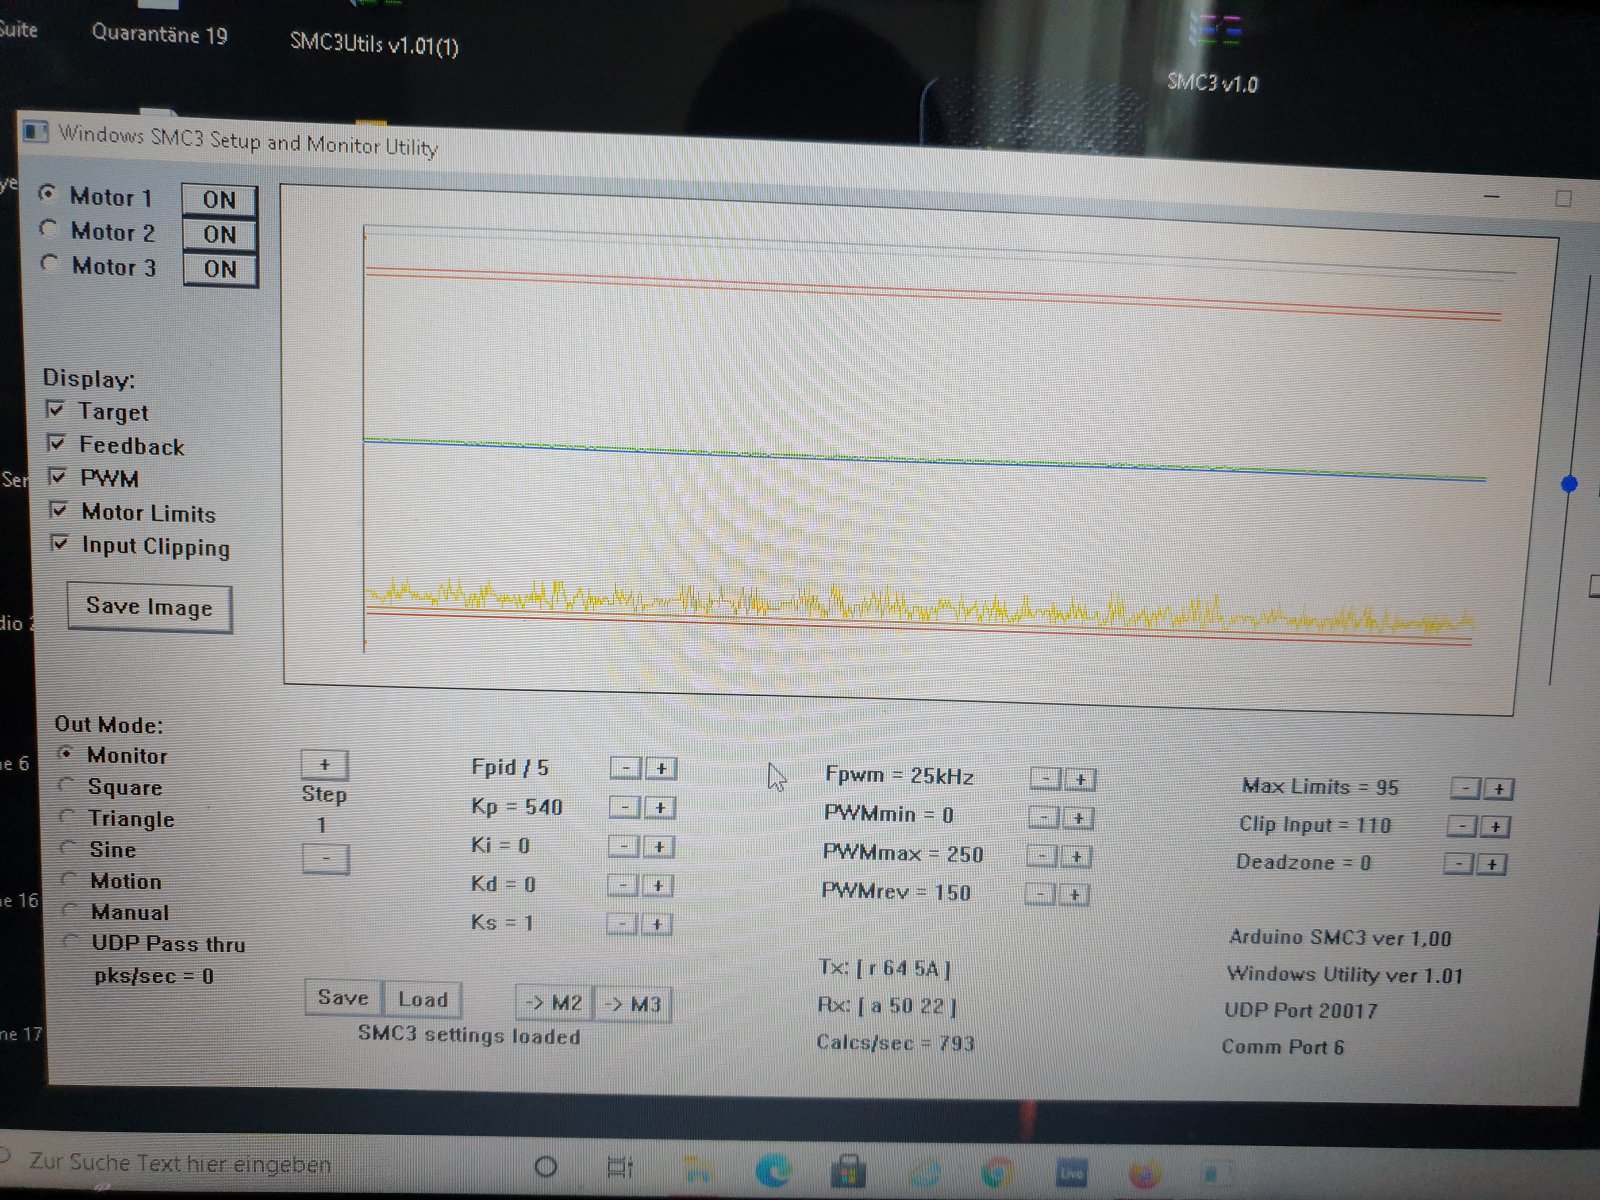Uncheck the Feedback display checkbox
1600x1200 pixels.
[57, 443]
